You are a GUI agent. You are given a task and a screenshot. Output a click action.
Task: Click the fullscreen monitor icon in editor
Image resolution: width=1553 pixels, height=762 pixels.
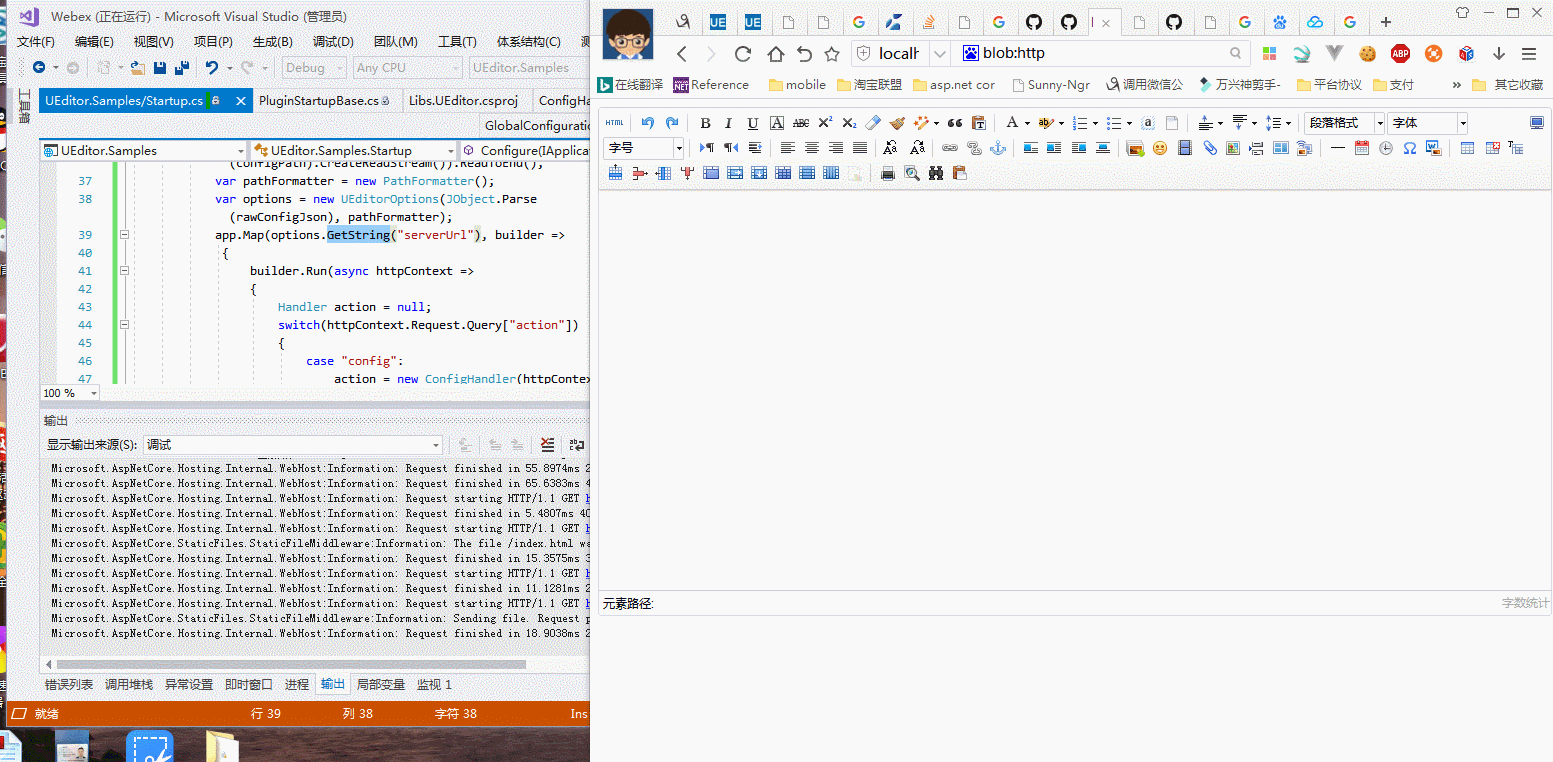[1537, 123]
